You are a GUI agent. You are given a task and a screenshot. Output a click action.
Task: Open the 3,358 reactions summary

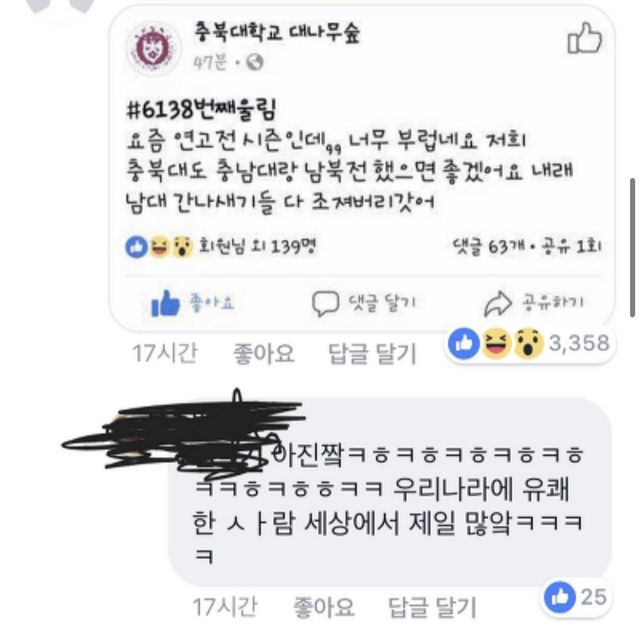point(529,343)
